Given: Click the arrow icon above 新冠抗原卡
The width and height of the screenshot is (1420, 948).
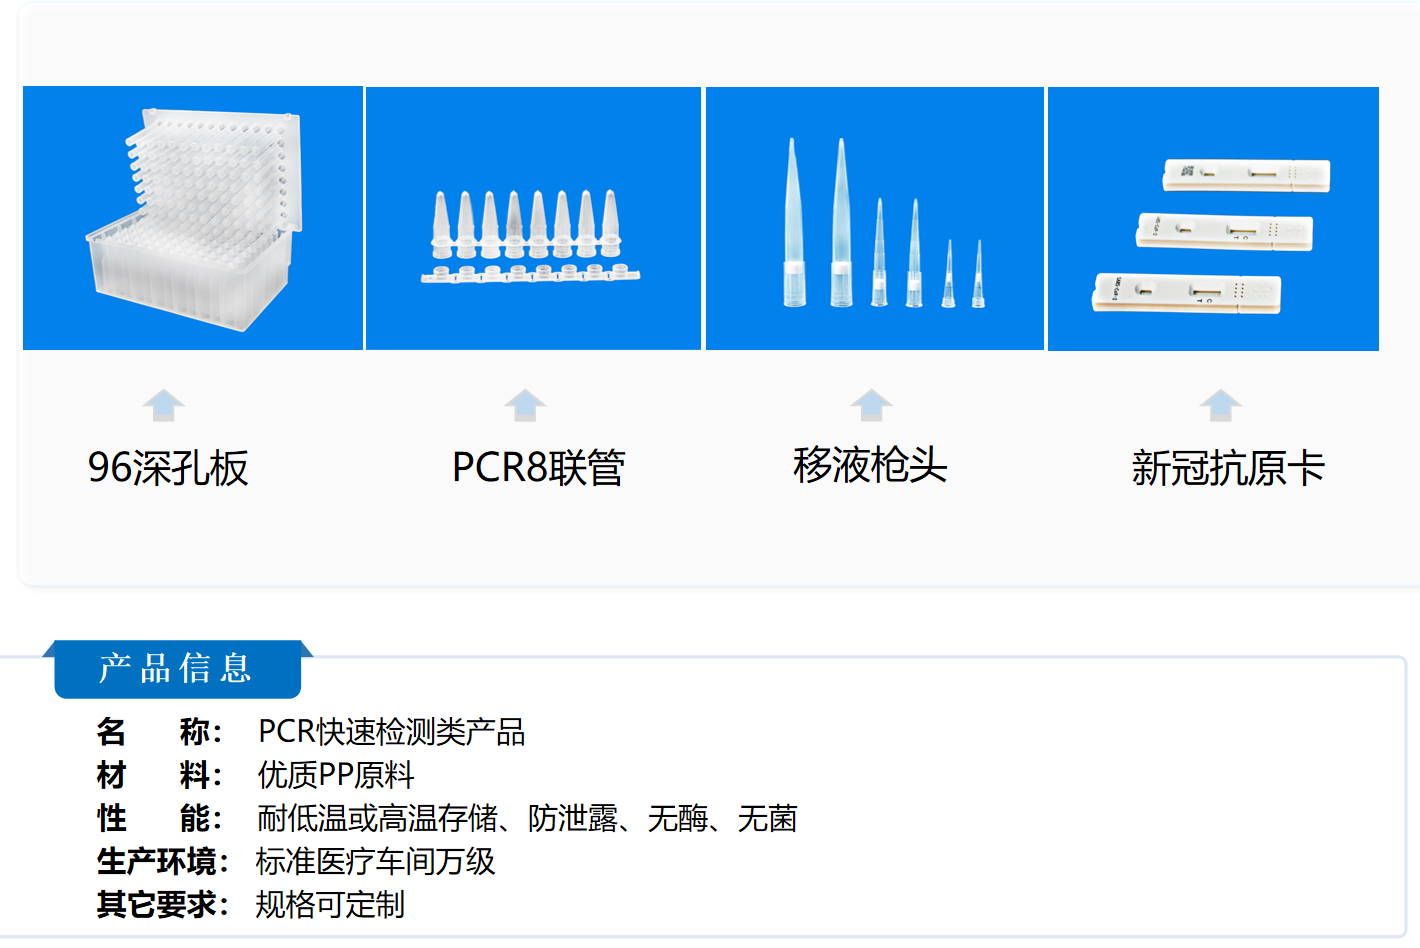Looking at the screenshot, I should click(1220, 405).
